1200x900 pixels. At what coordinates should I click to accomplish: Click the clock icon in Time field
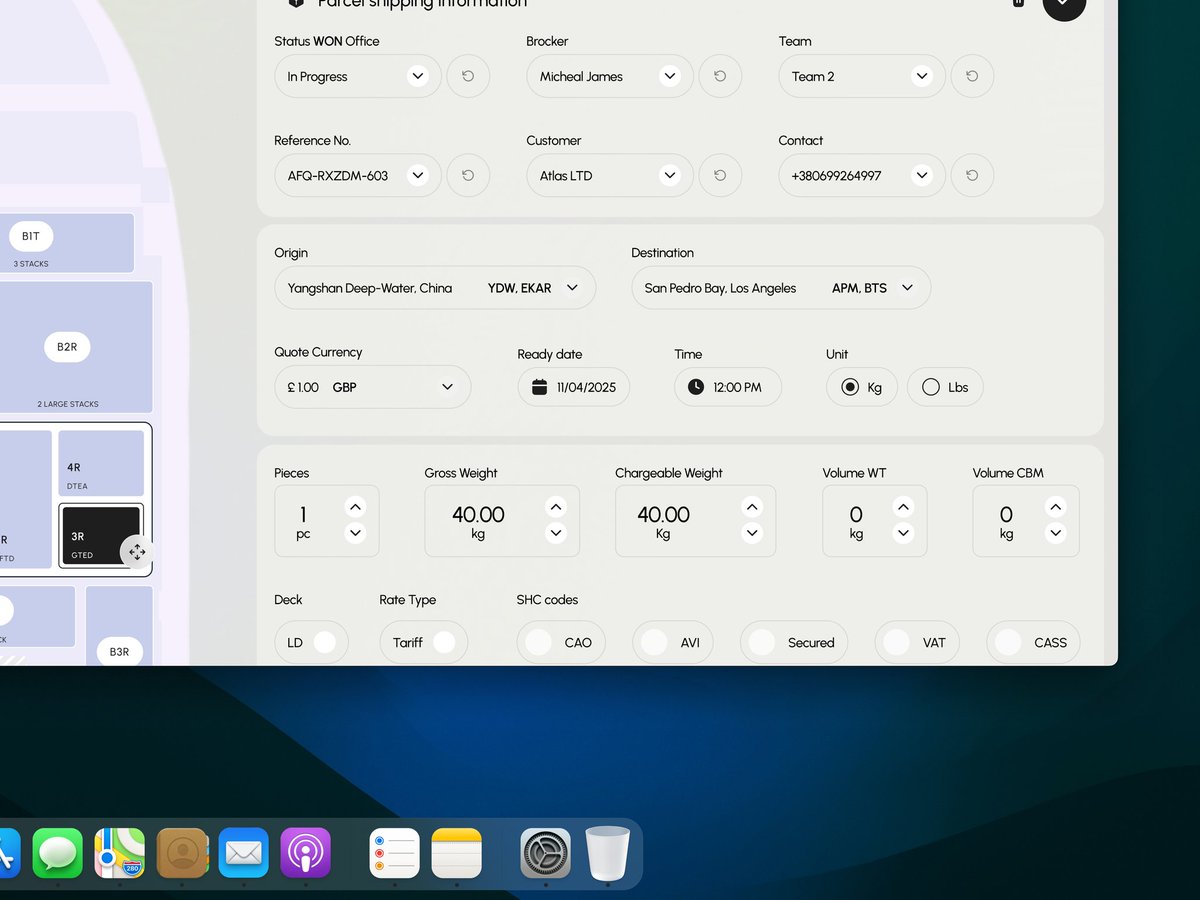(x=696, y=387)
